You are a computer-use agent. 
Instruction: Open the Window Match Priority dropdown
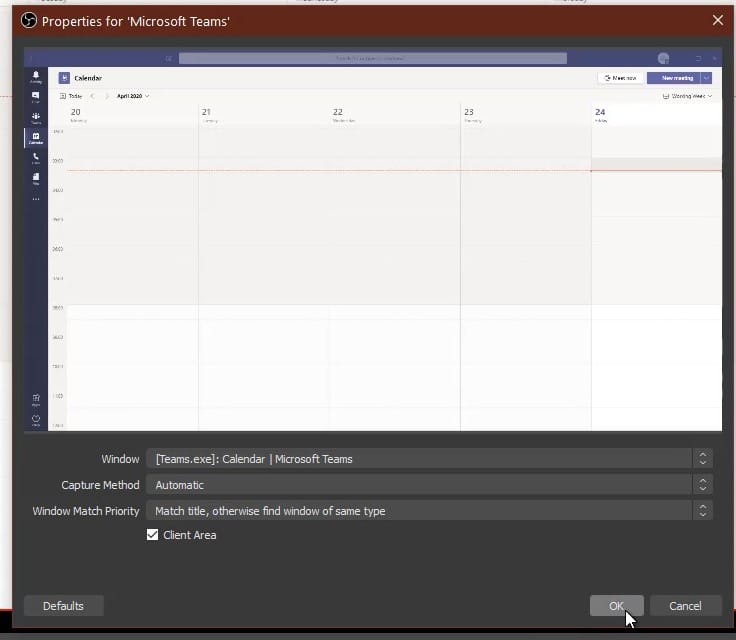(x=419, y=510)
